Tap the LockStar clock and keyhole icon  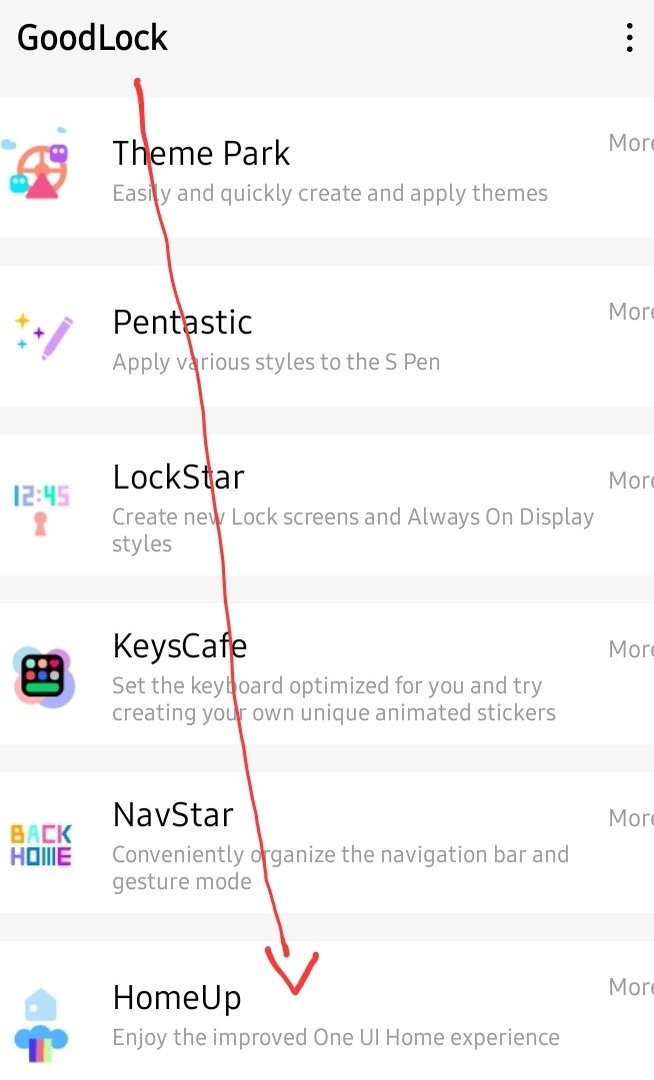point(41,508)
